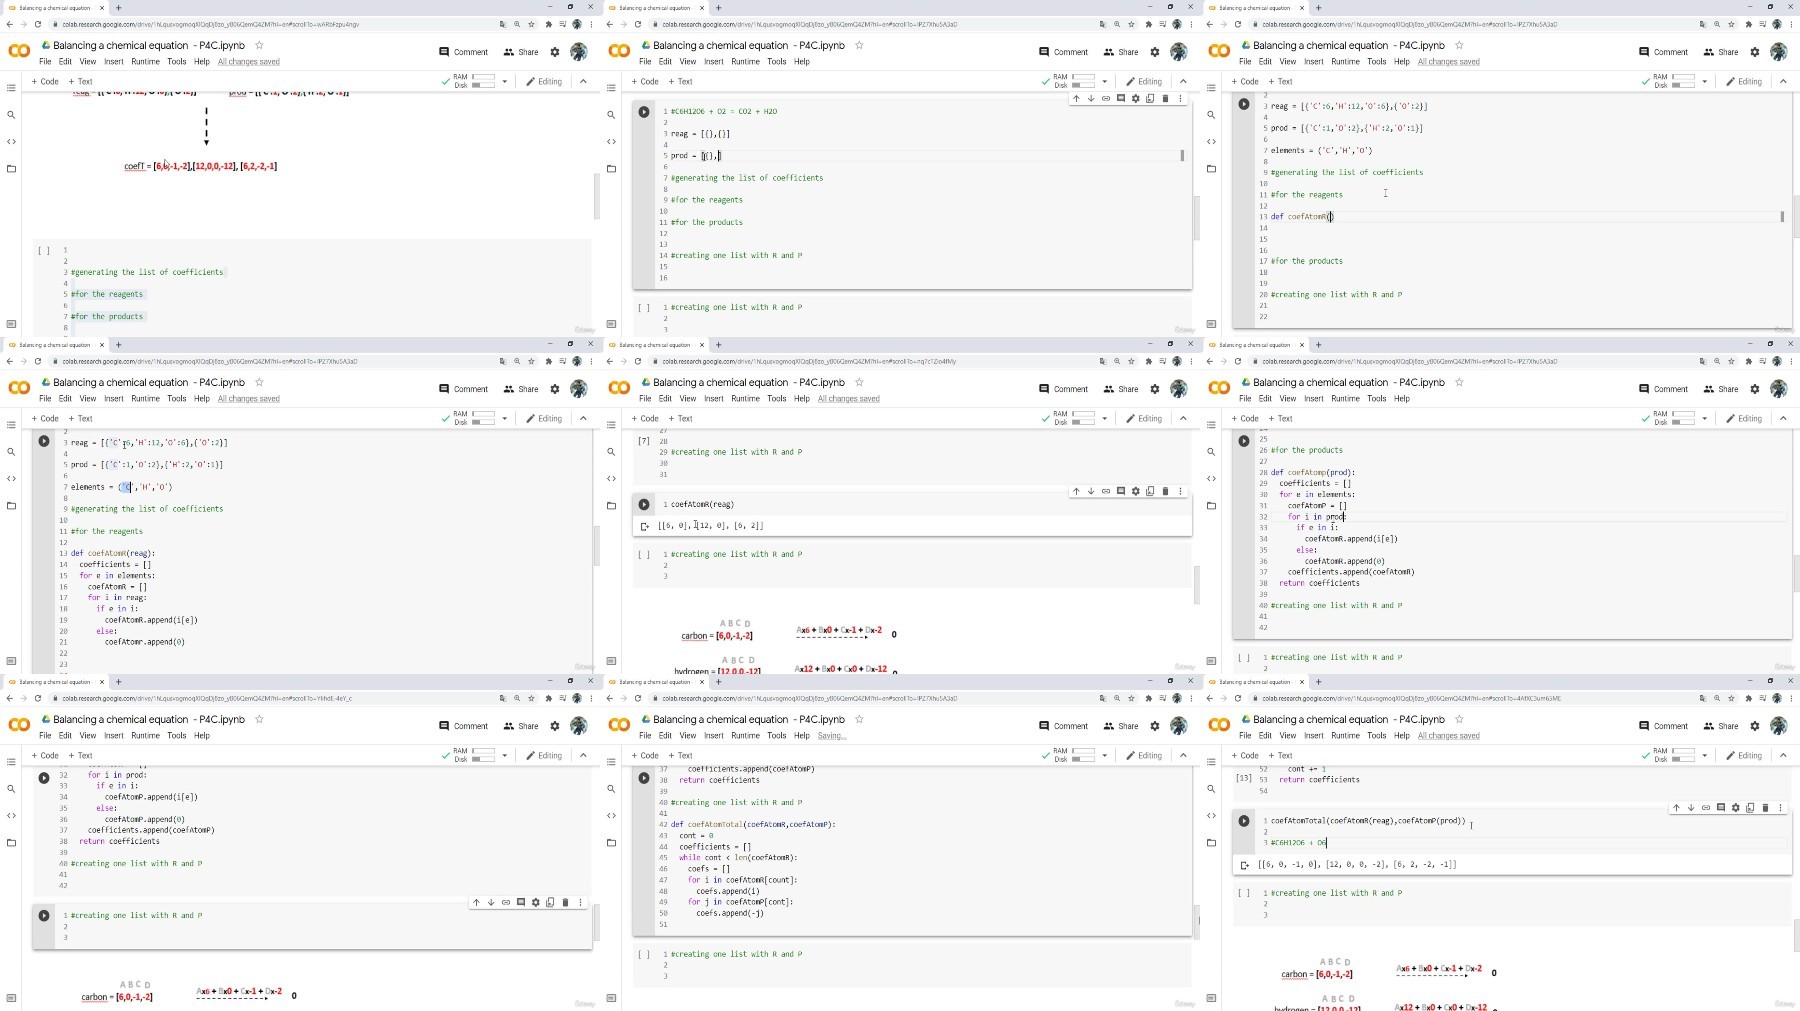Delete cell via trash icon above 'coefAtomR(reag)' call

click(x=1165, y=491)
